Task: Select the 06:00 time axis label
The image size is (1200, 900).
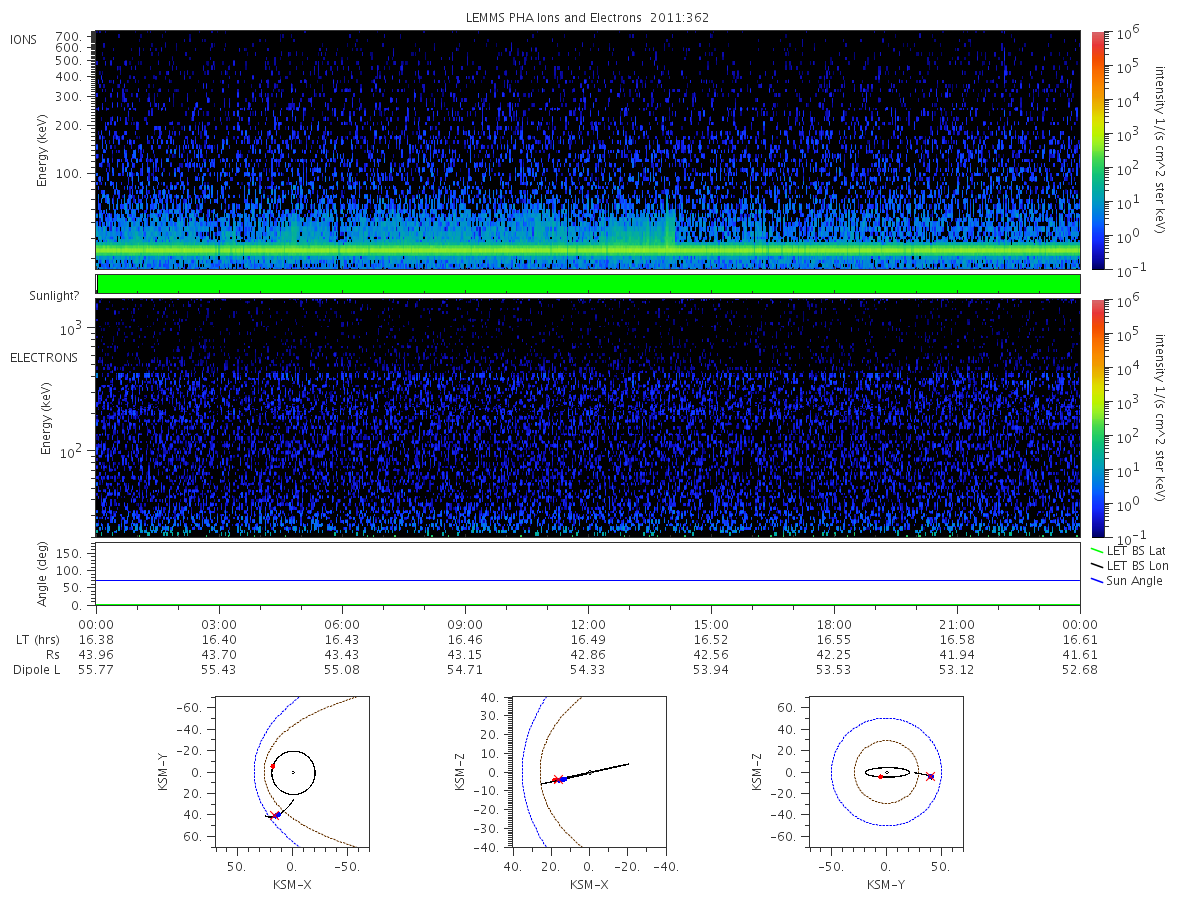Action: 342,622
